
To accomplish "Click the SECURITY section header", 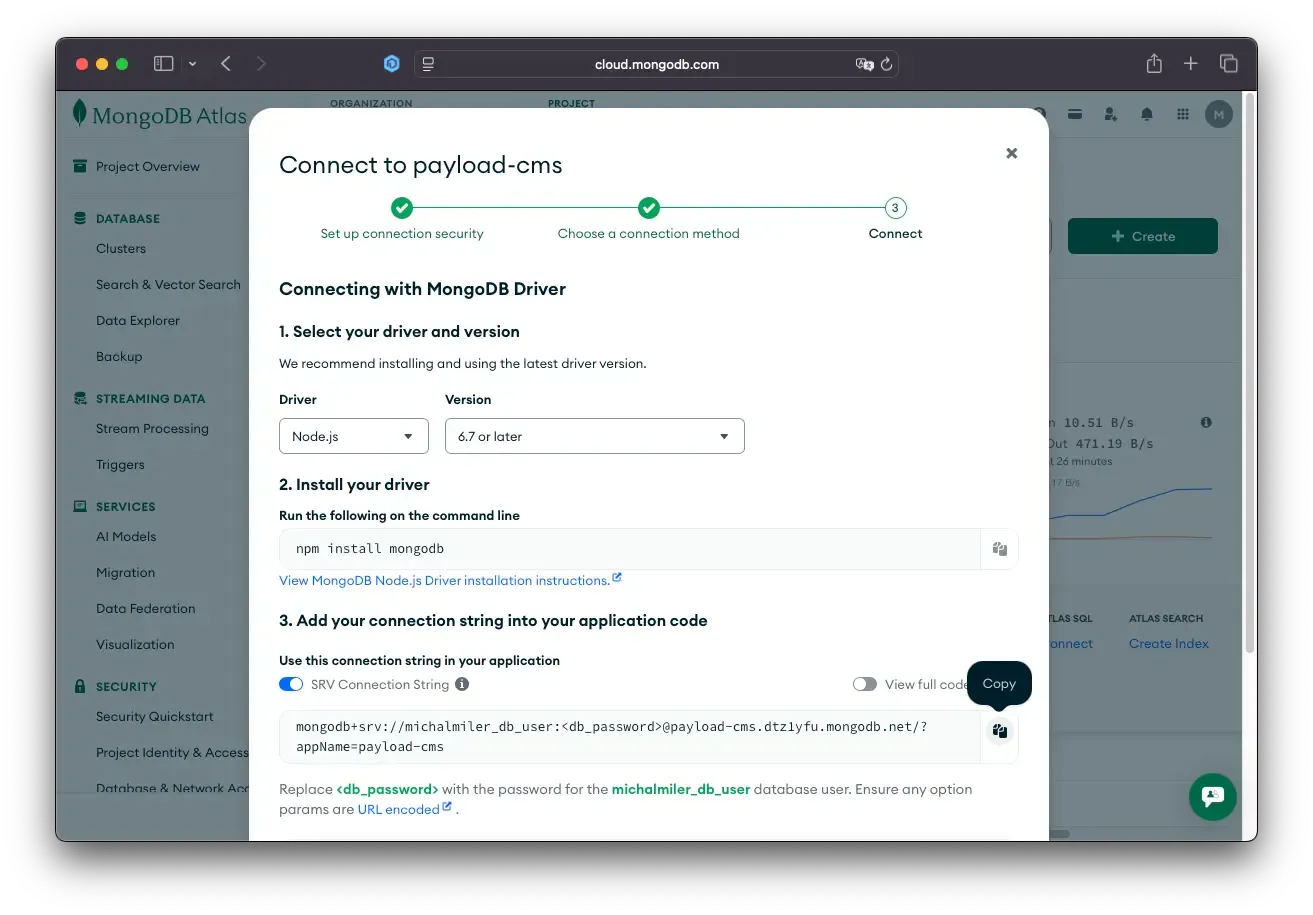I will (126, 686).
